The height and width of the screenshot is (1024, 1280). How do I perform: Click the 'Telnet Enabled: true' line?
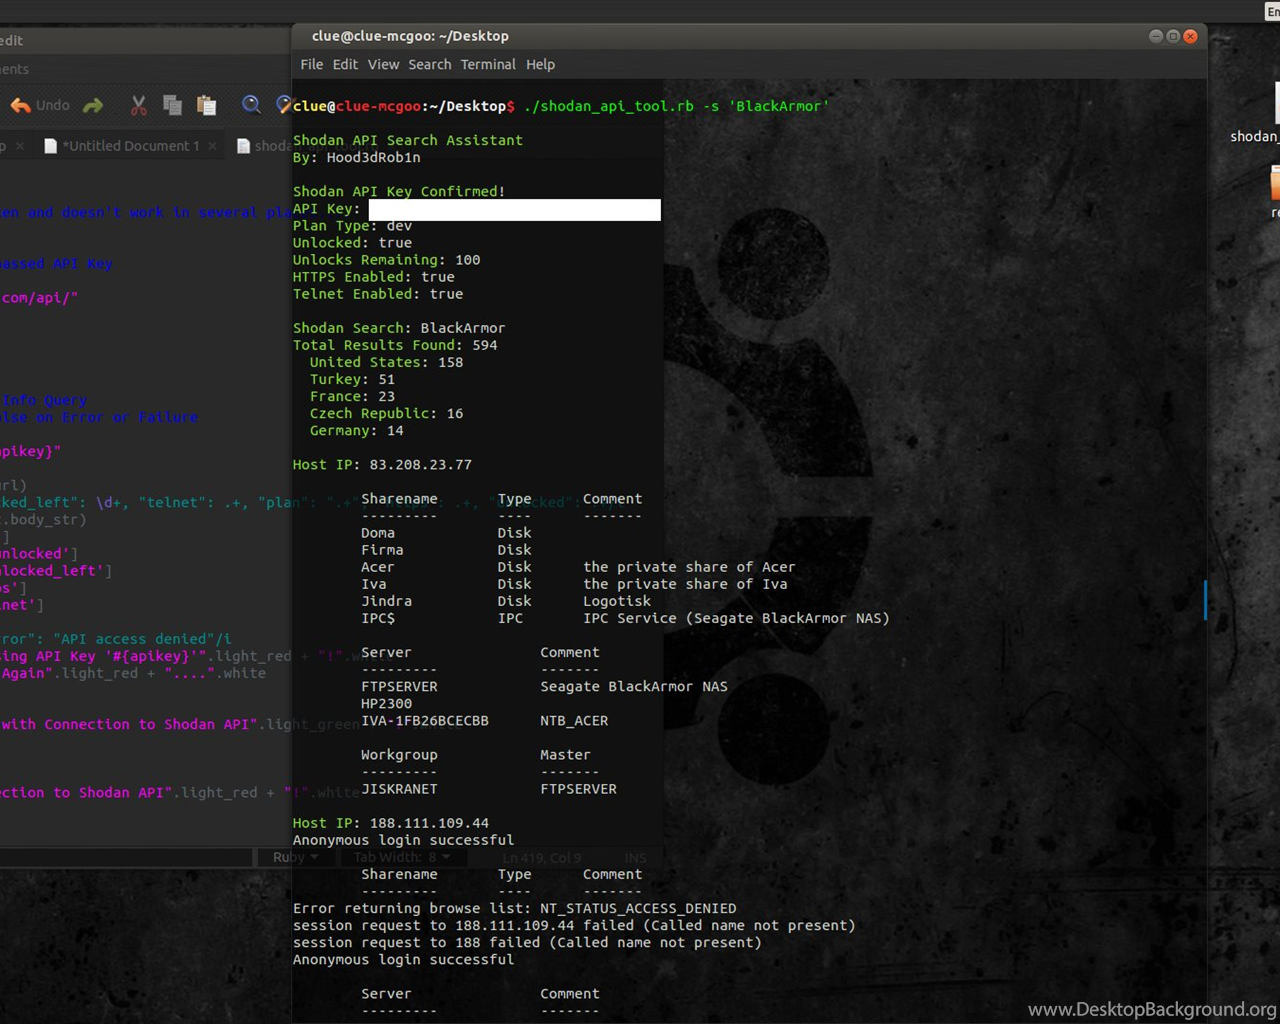click(378, 294)
